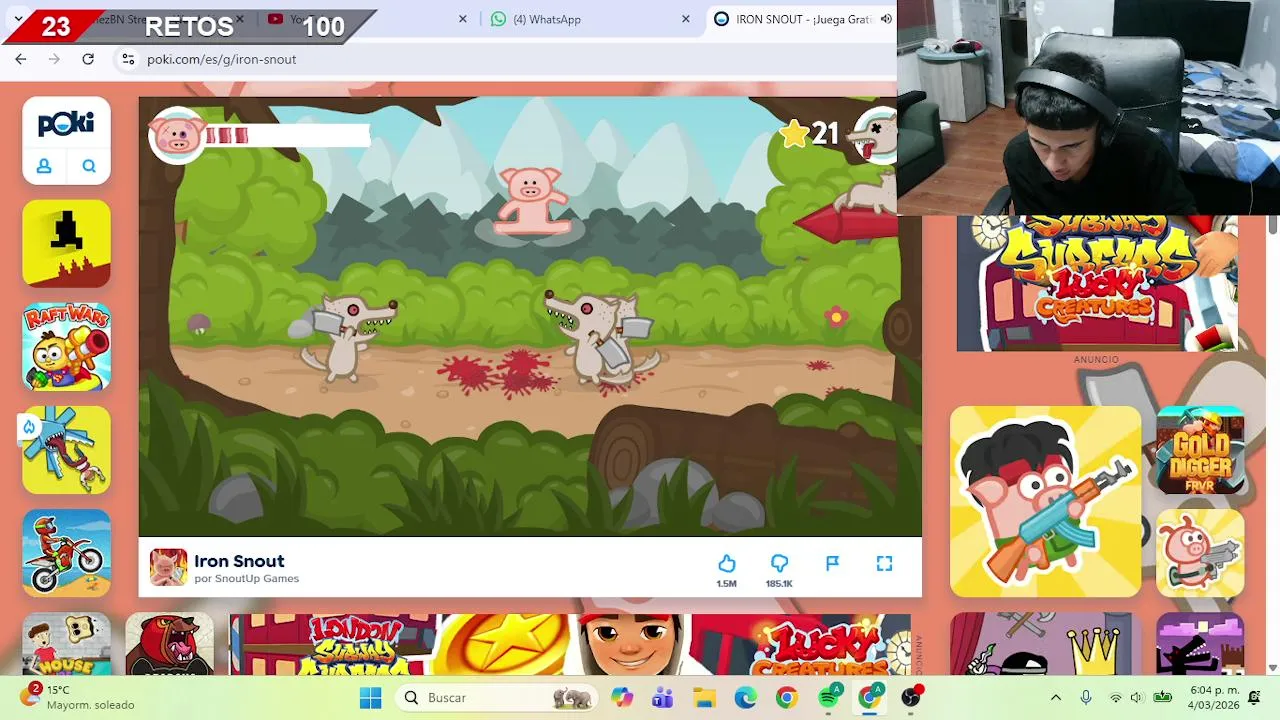
Task: Open the SnoutUp Games developer link
Action: click(256, 579)
